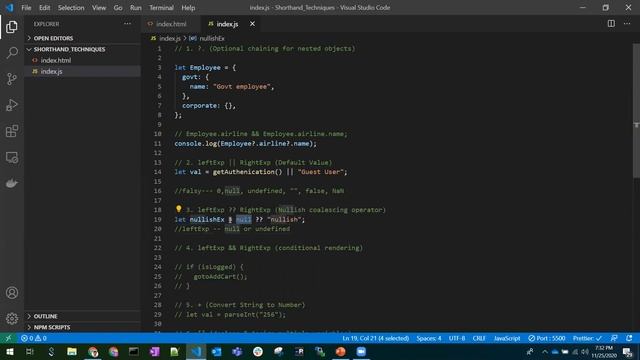Open the Terminal menu

[161, 7]
